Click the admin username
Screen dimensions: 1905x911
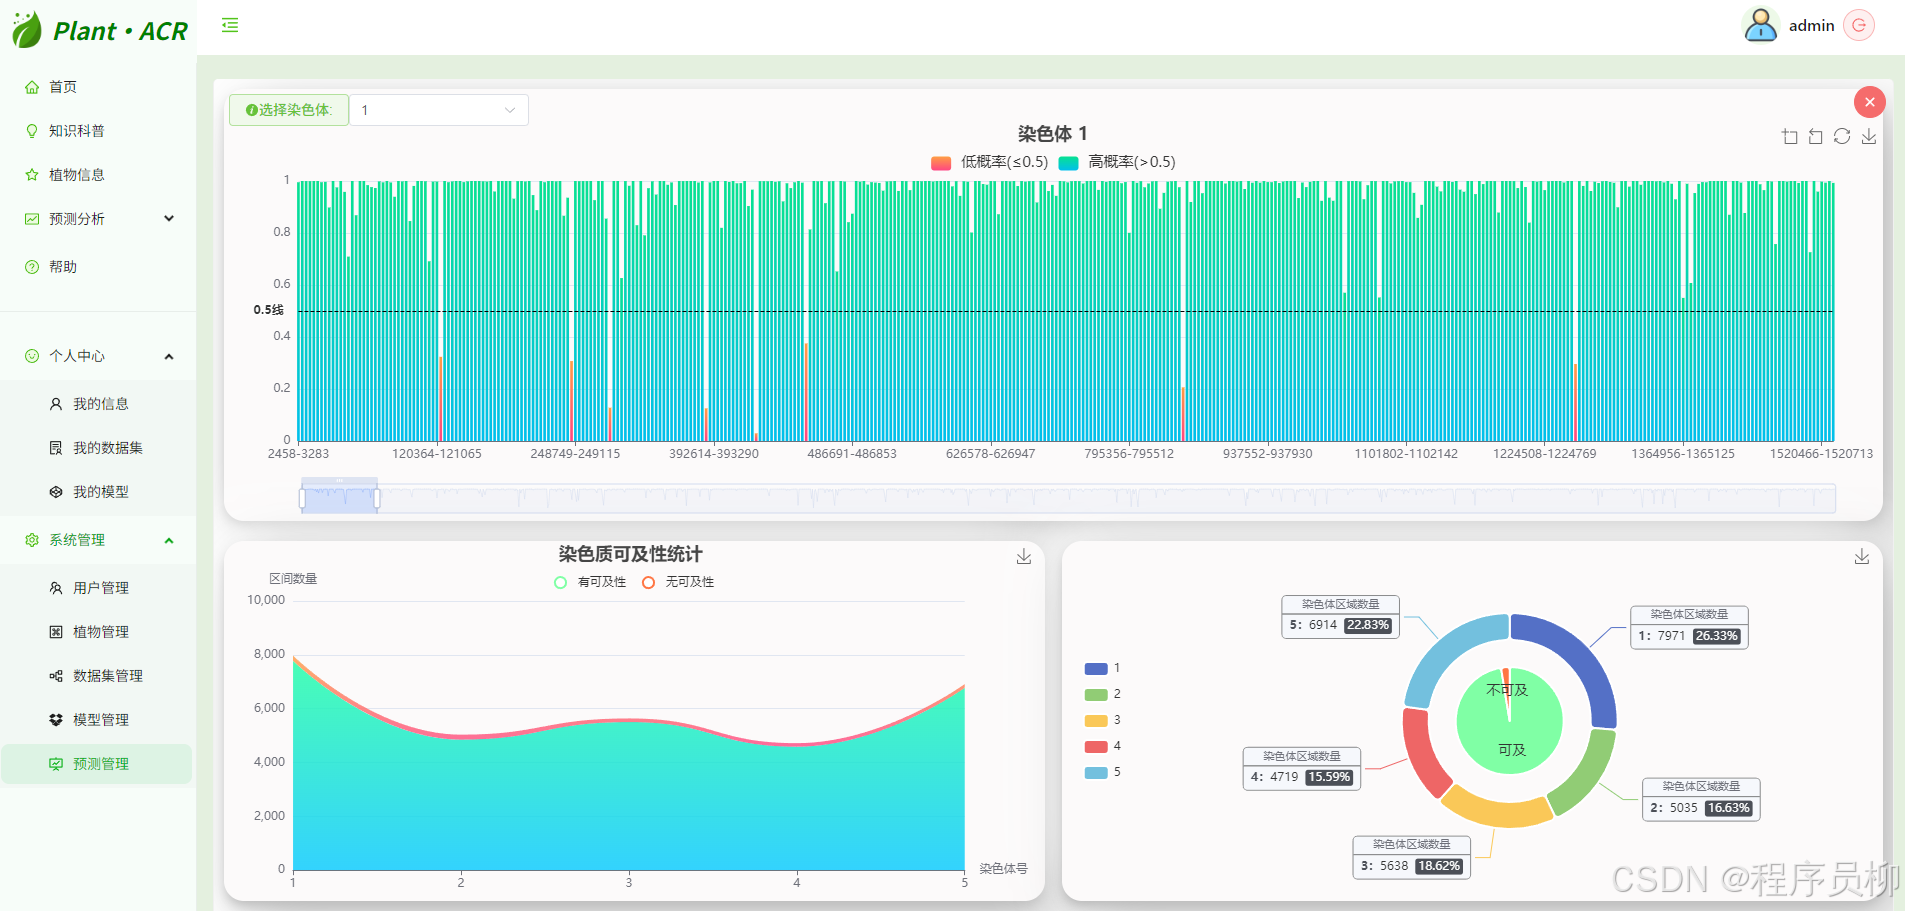point(1811,26)
